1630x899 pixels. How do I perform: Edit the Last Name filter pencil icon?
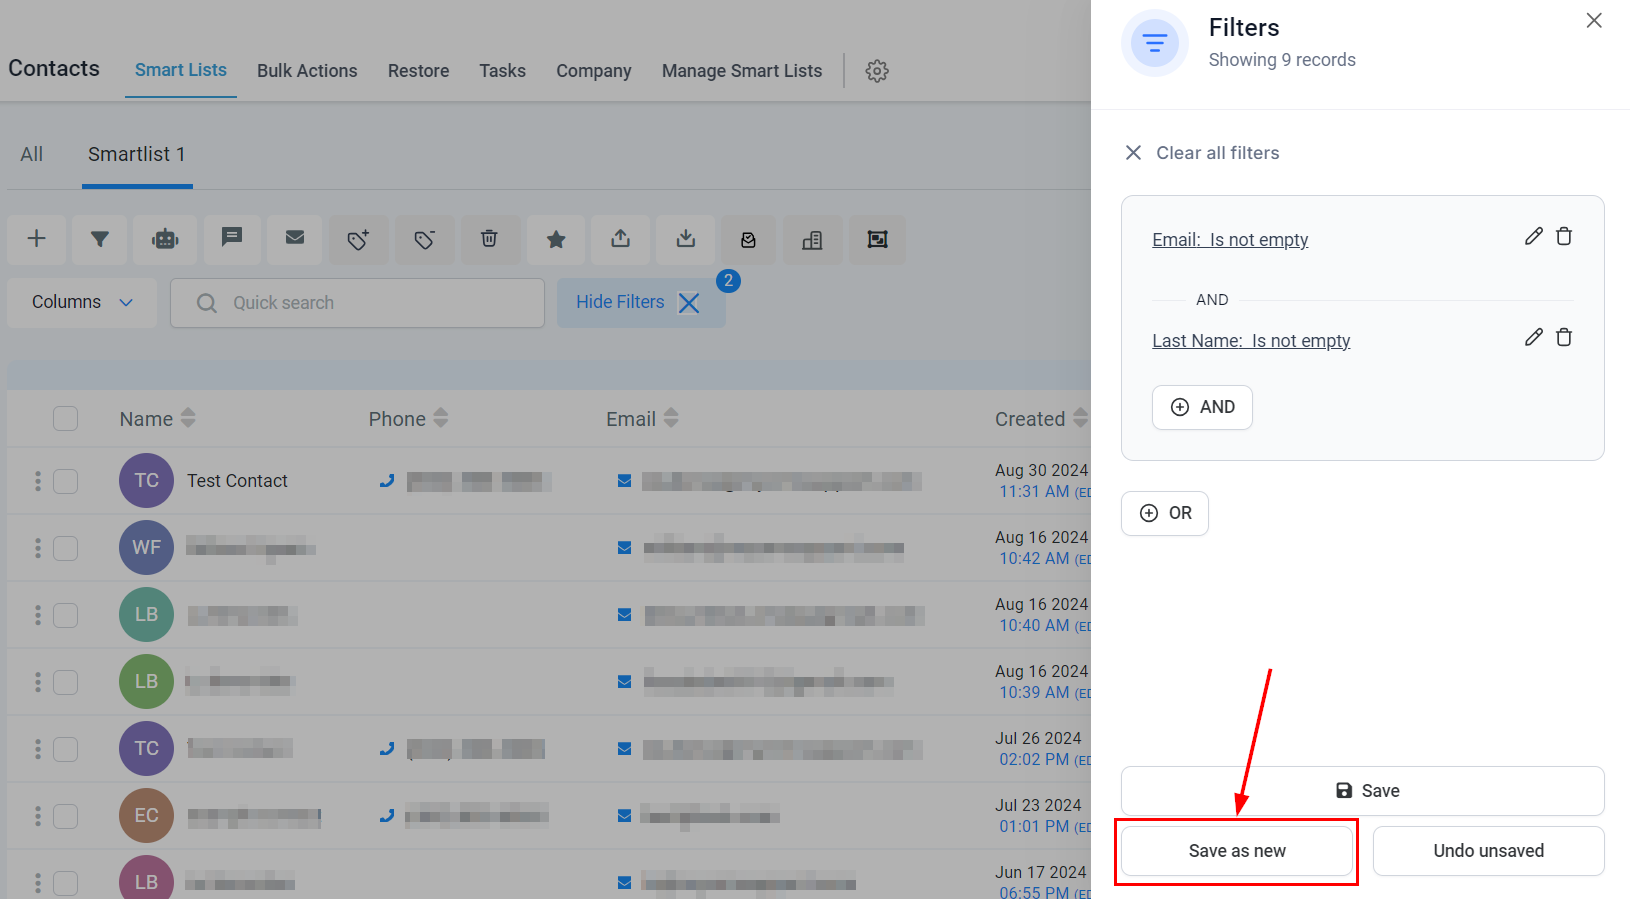click(1533, 337)
